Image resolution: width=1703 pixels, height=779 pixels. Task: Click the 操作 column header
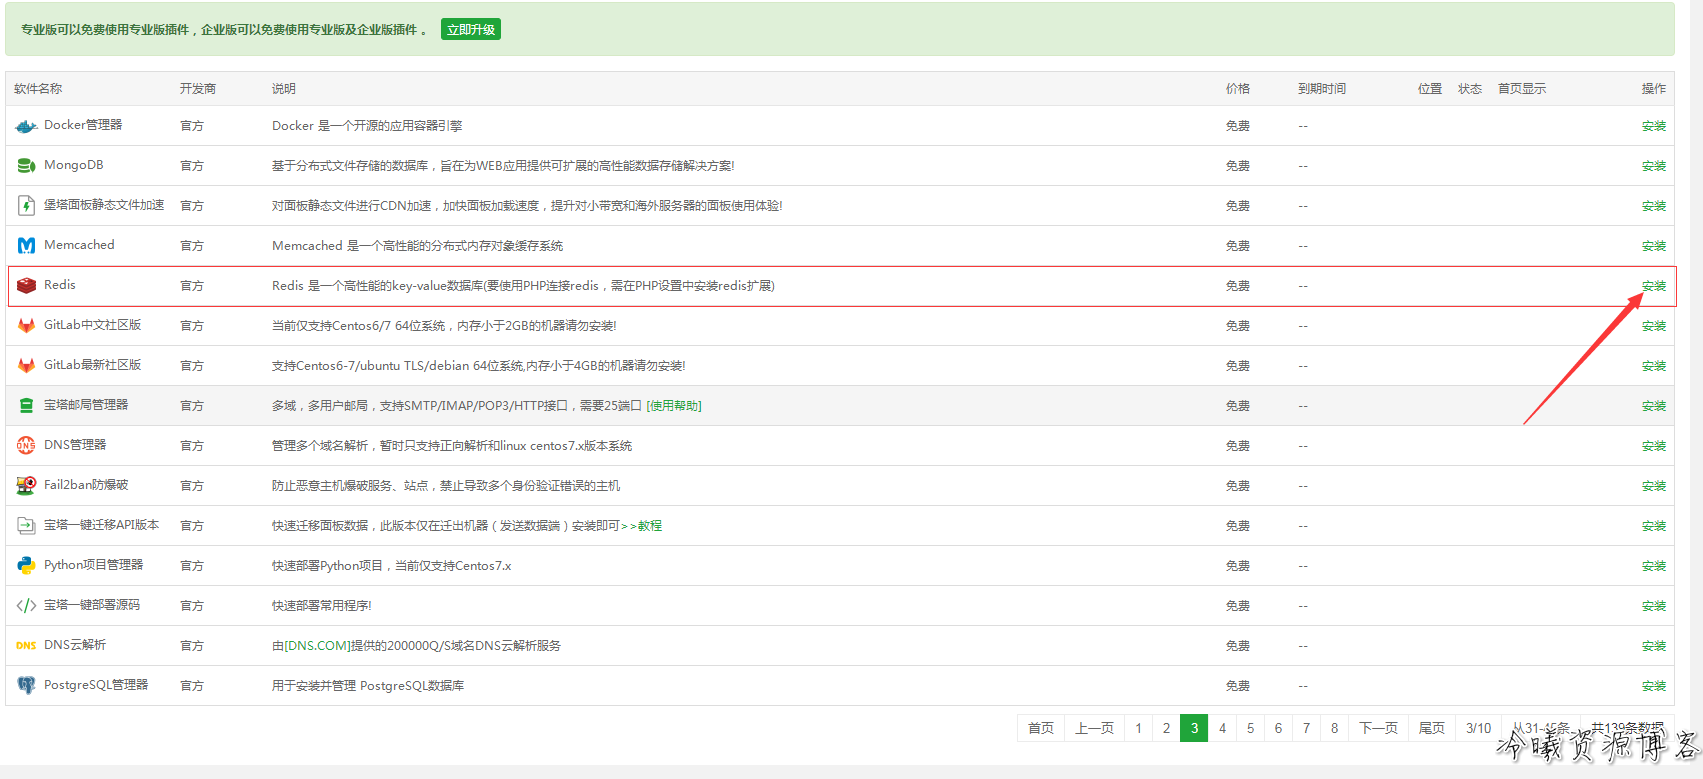(x=1654, y=89)
